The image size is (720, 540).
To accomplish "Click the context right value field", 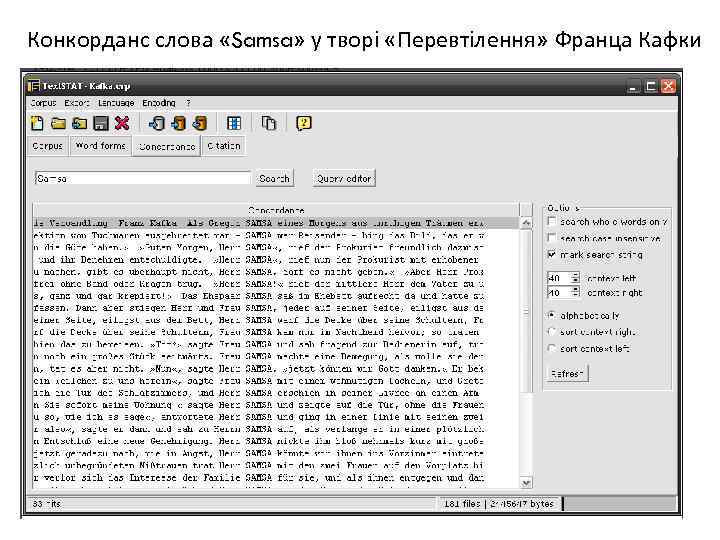I will pyautogui.click(x=559, y=292).
